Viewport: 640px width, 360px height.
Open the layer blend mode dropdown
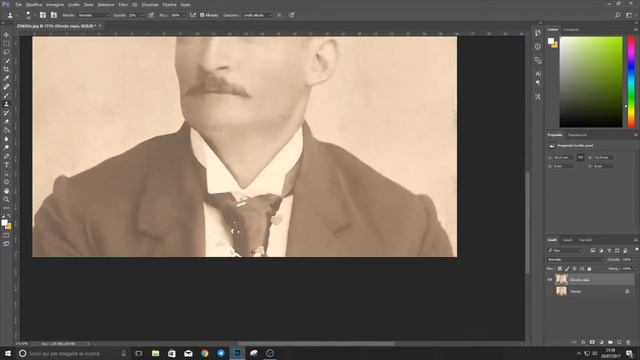[x=575, y=260]
